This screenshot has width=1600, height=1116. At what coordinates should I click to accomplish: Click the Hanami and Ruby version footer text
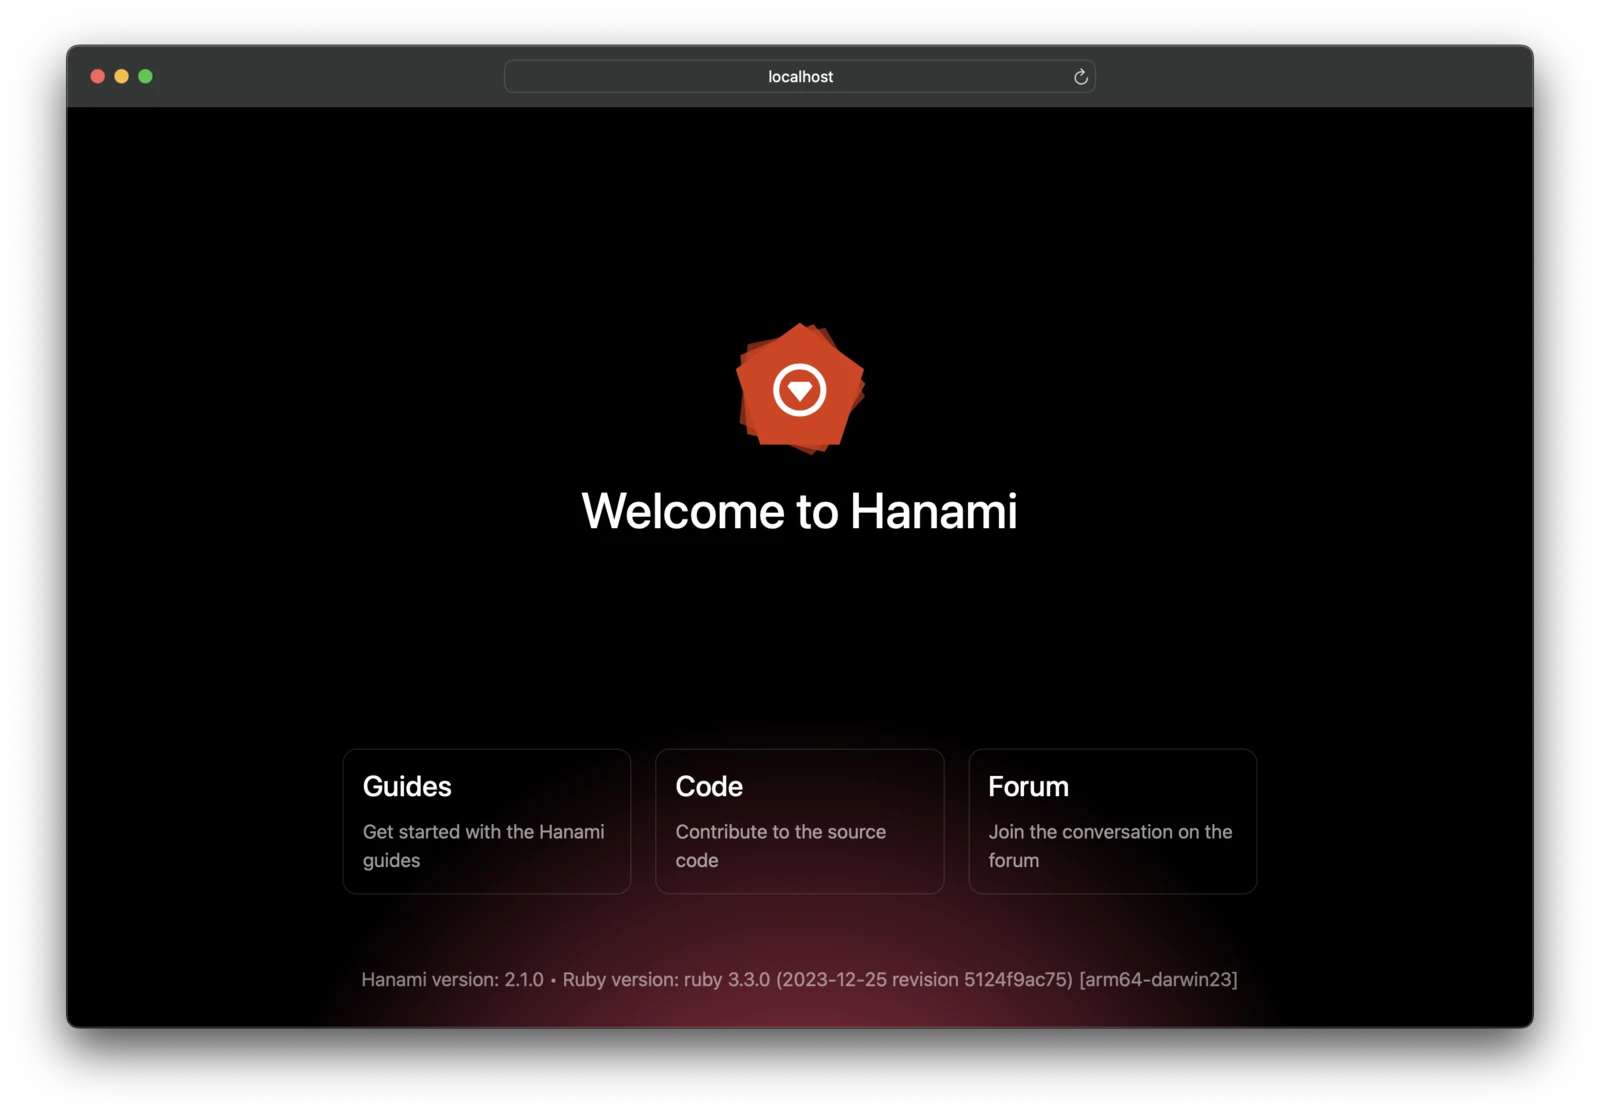[x=800, y=979]
